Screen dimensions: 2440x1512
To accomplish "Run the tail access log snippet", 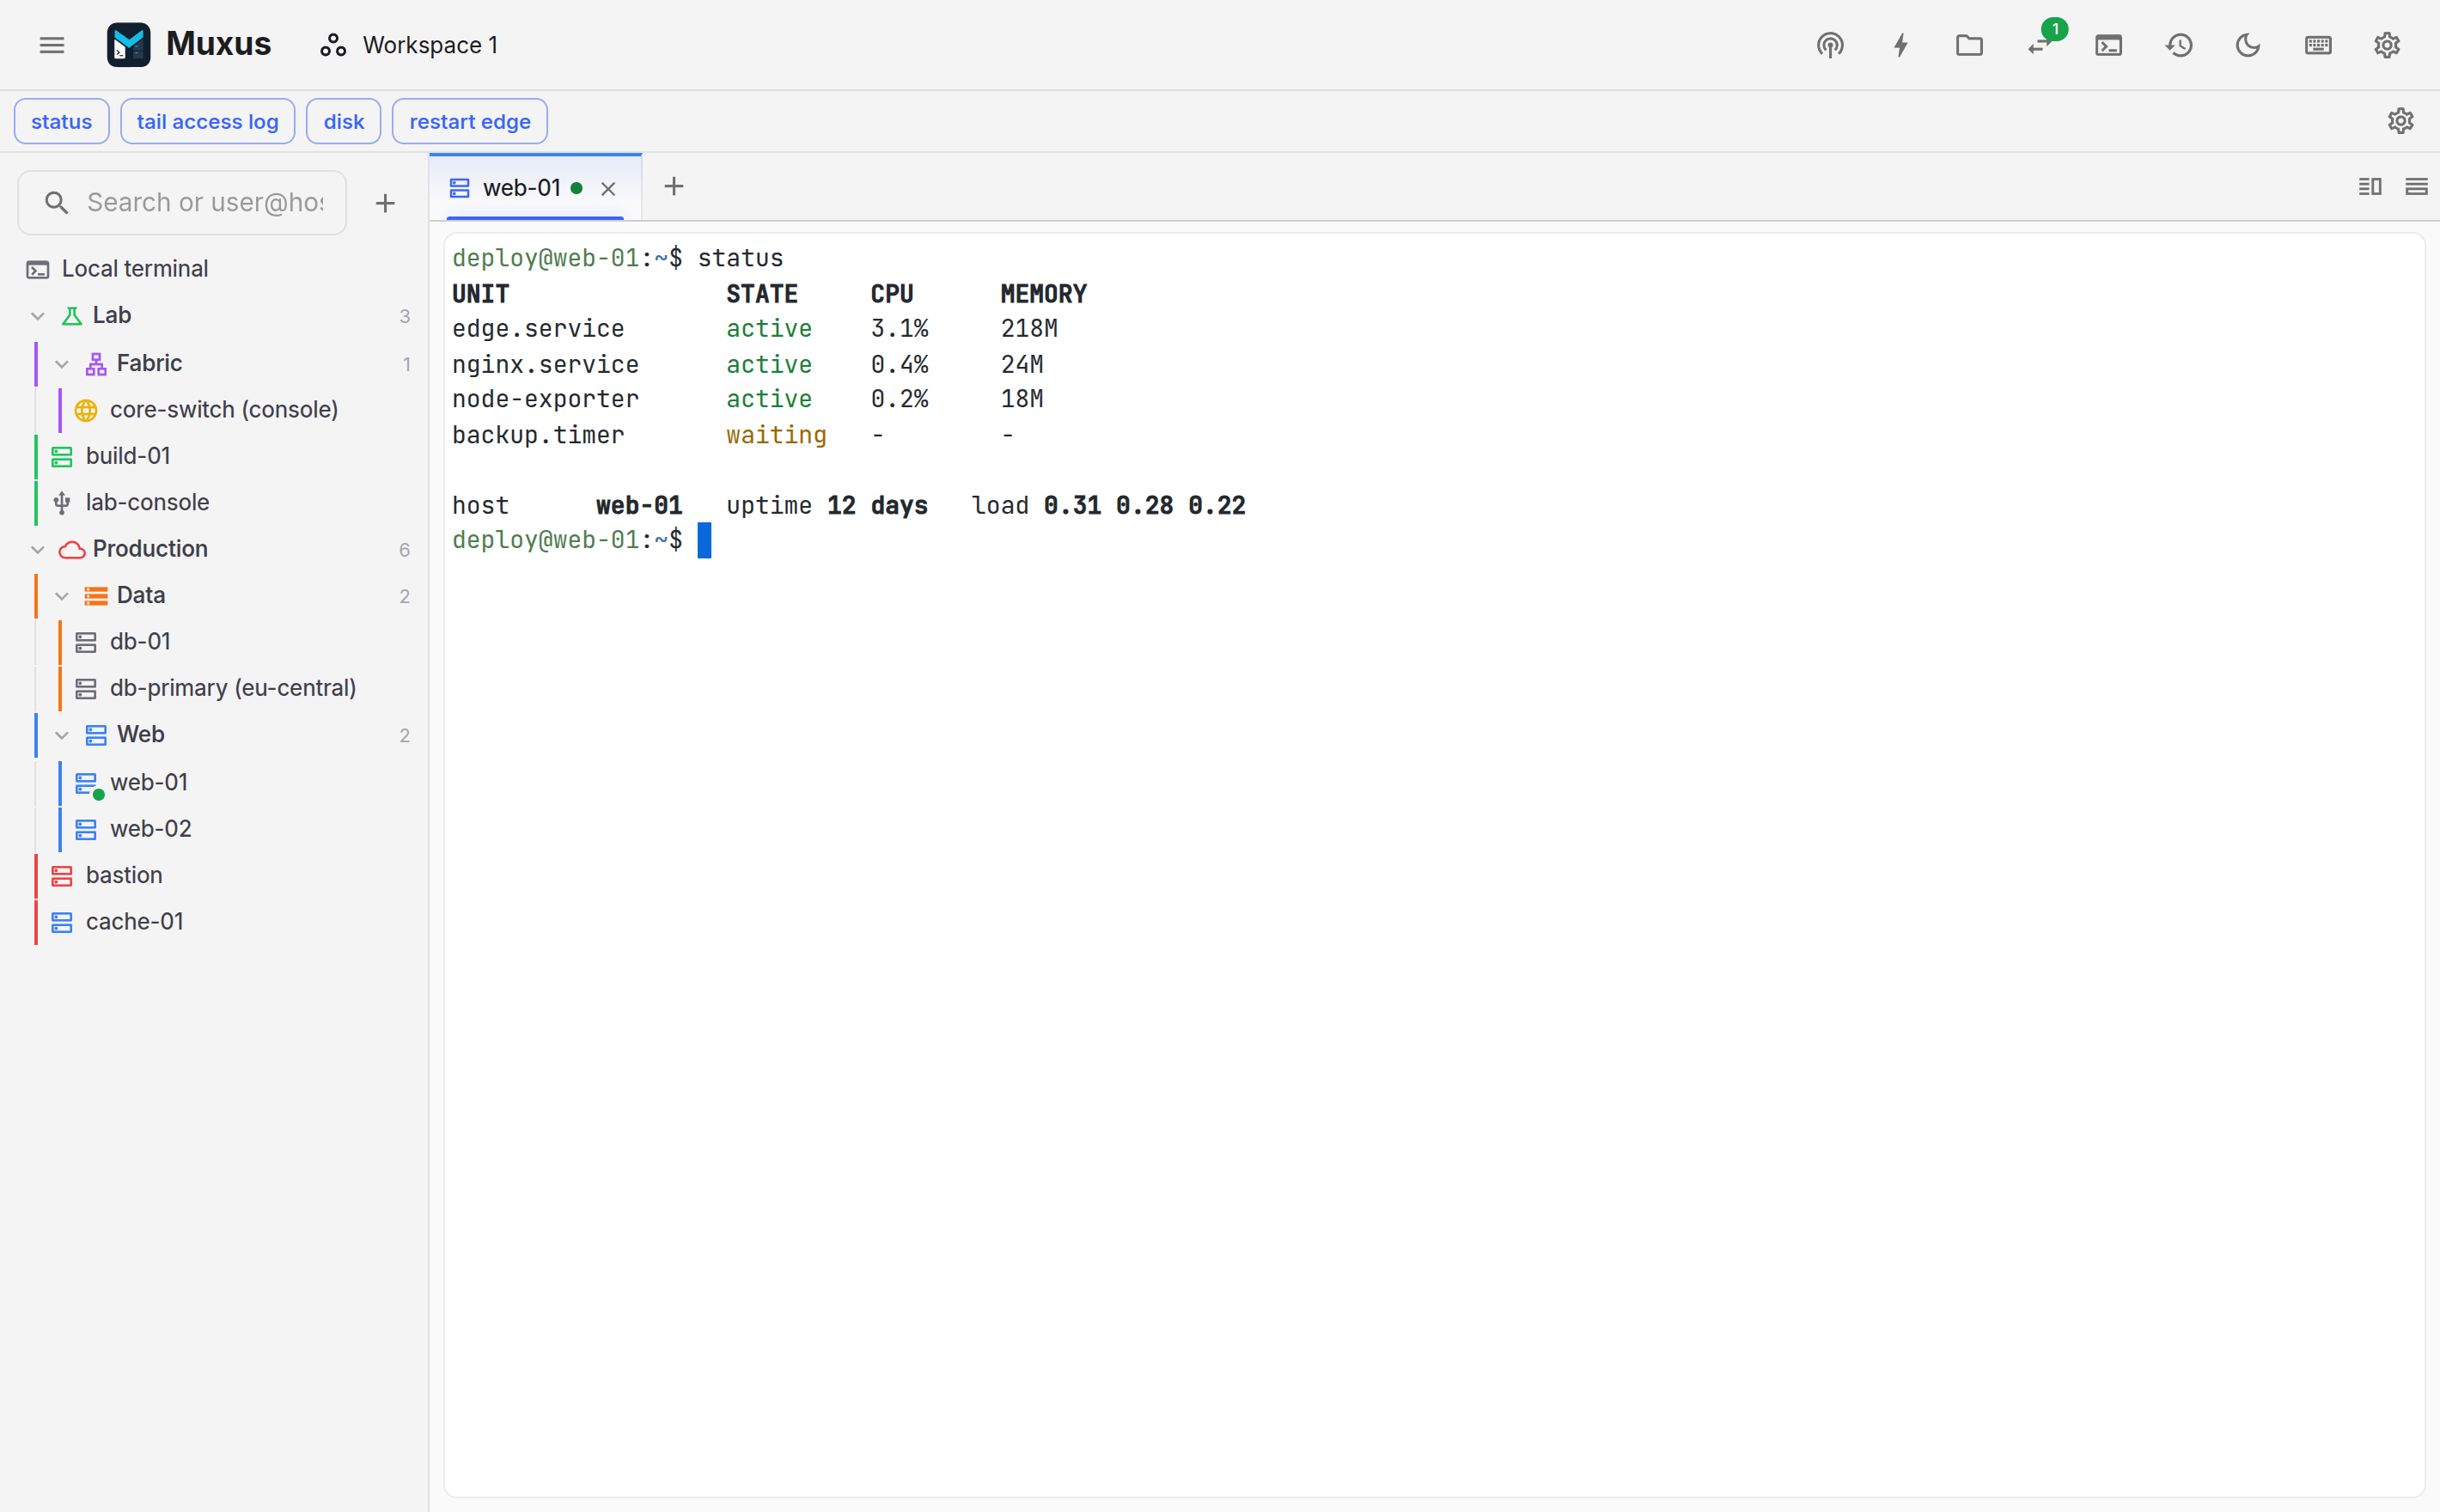I will pos(207,121).
